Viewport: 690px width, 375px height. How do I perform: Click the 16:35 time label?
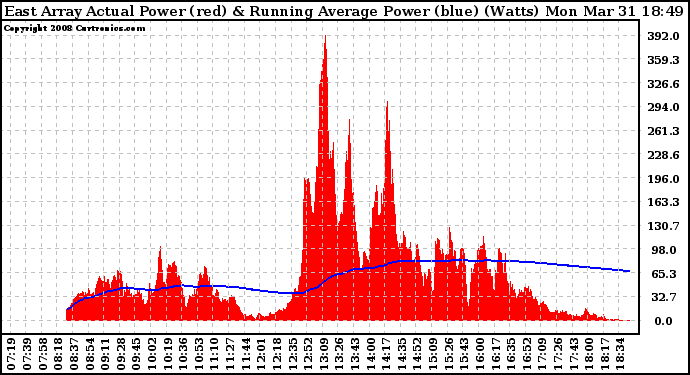point(511,354)
